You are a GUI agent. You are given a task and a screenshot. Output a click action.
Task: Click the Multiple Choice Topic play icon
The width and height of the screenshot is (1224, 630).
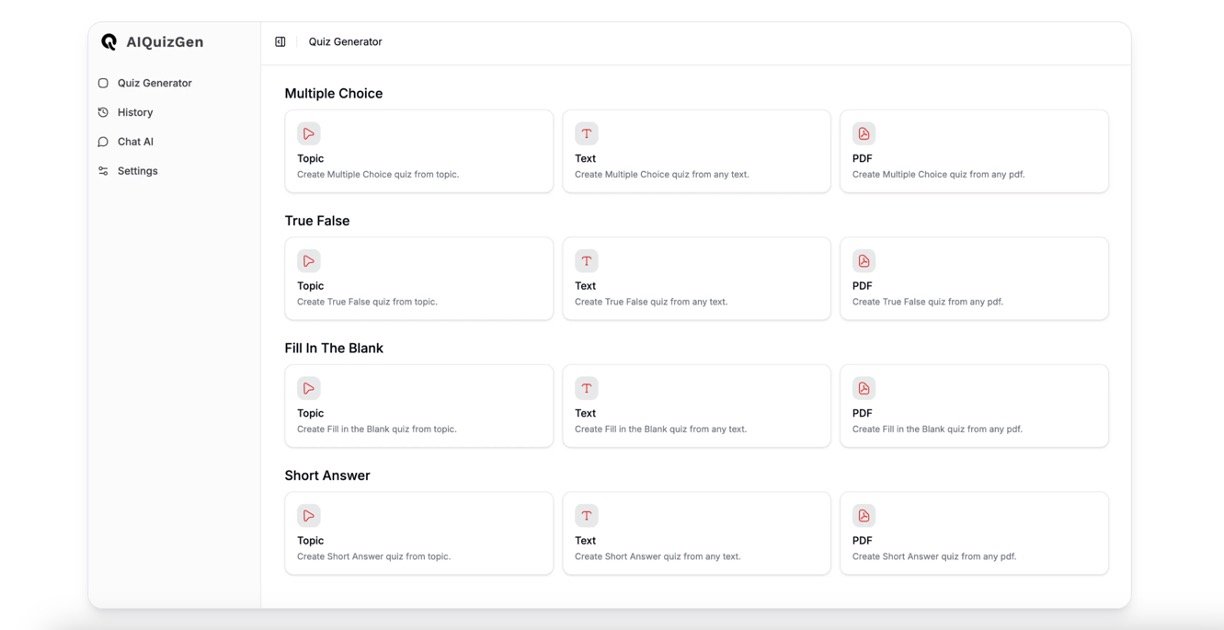(308, 134)
